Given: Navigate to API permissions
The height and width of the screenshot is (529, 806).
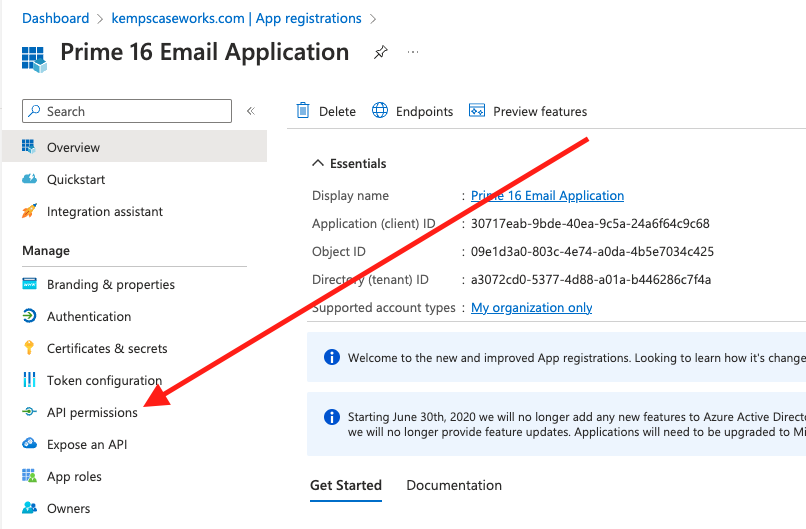Looking at the screenshot, I should [x=92, y=412].
